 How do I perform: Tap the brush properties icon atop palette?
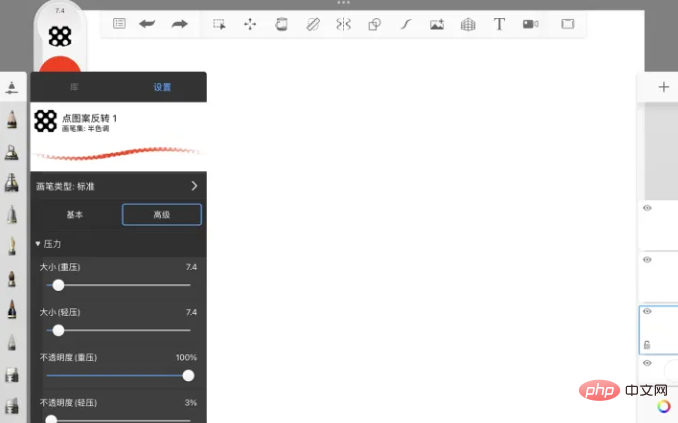tap(12, 87)
